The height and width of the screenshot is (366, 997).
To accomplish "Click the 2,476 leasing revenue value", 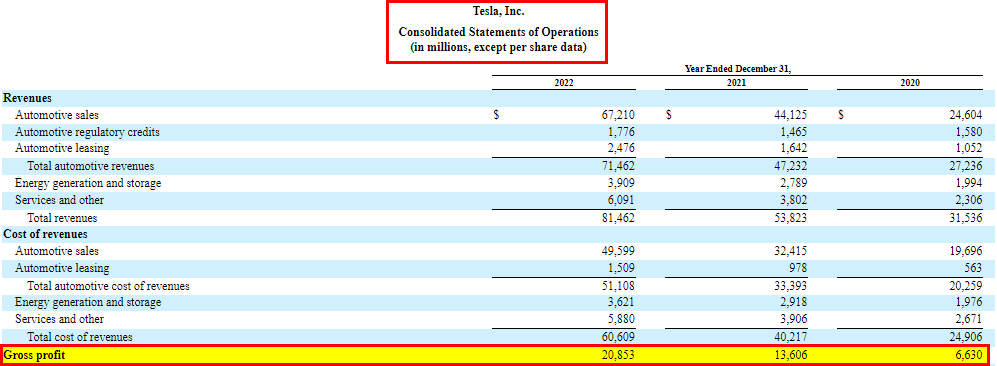I will tap(622, 149).
